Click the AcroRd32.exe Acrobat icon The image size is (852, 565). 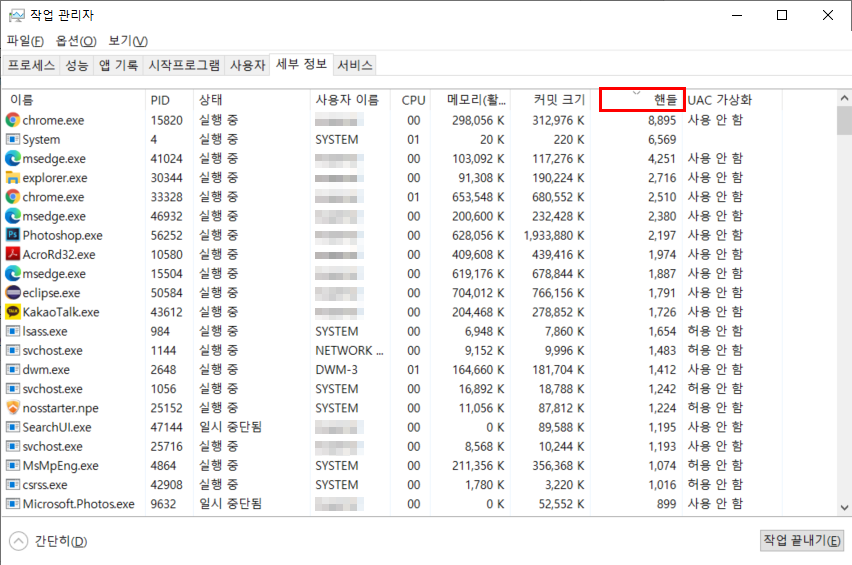pyautogui.click(x=13, y=254)
